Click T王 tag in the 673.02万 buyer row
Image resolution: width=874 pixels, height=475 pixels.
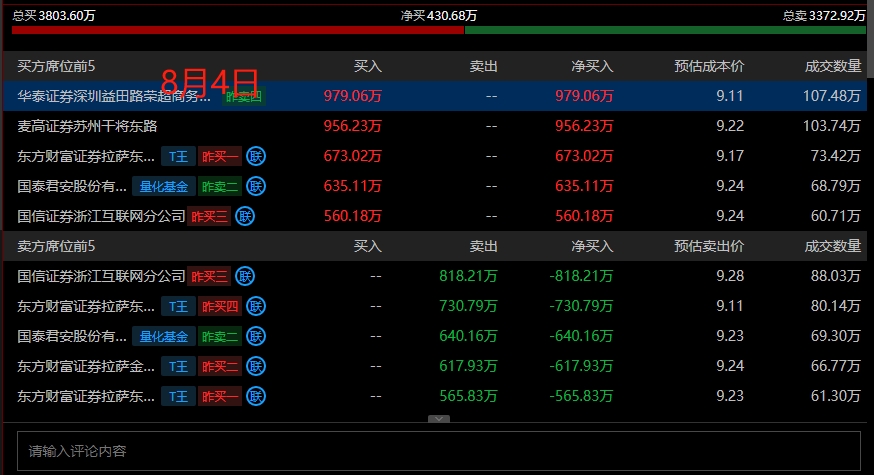tap(178, 157)
